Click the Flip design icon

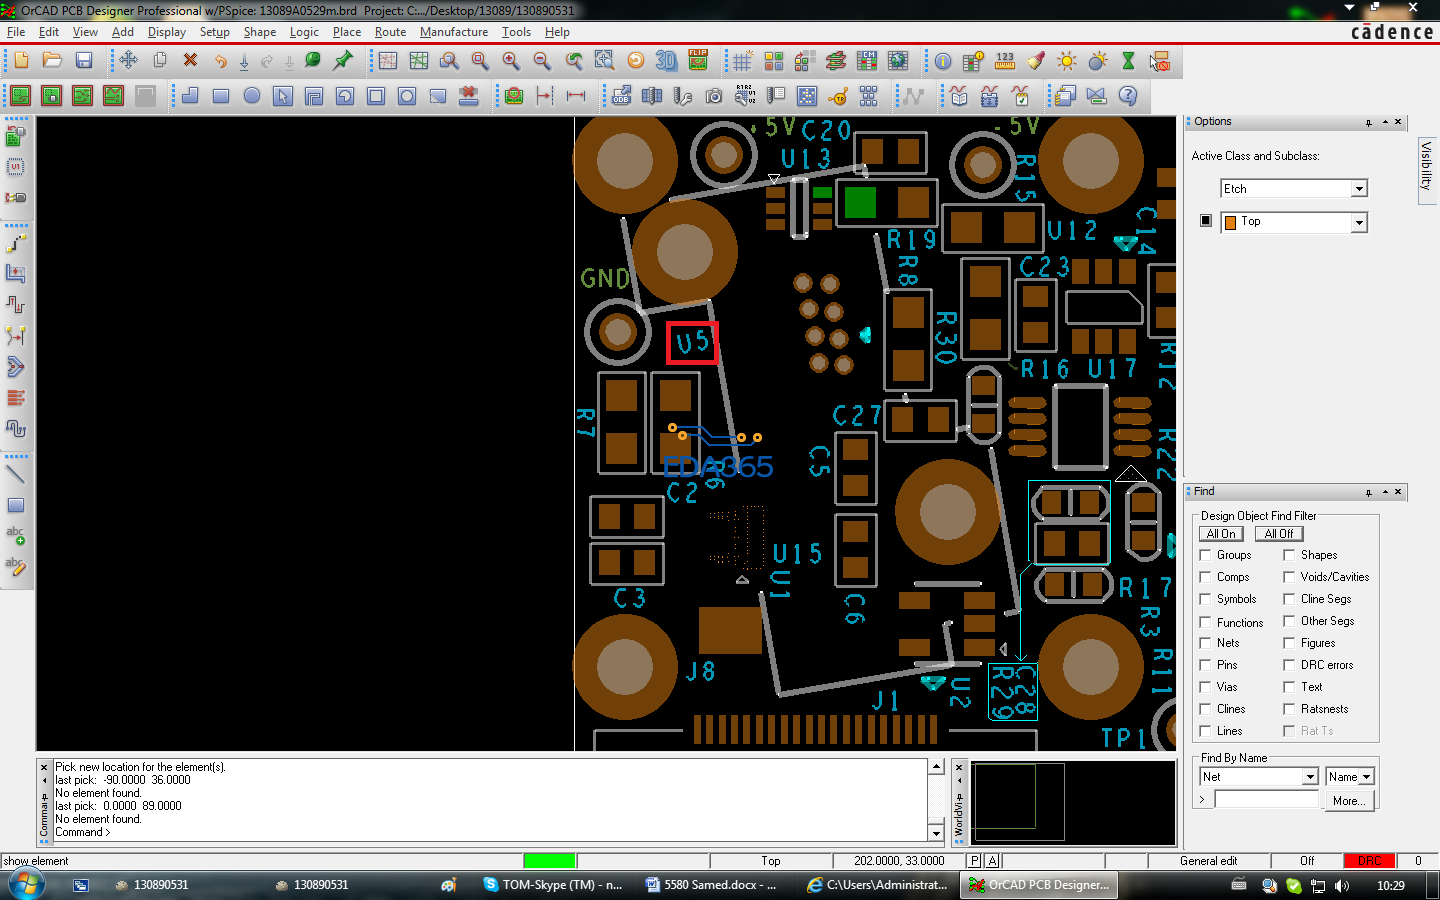[x=698, y=61]
